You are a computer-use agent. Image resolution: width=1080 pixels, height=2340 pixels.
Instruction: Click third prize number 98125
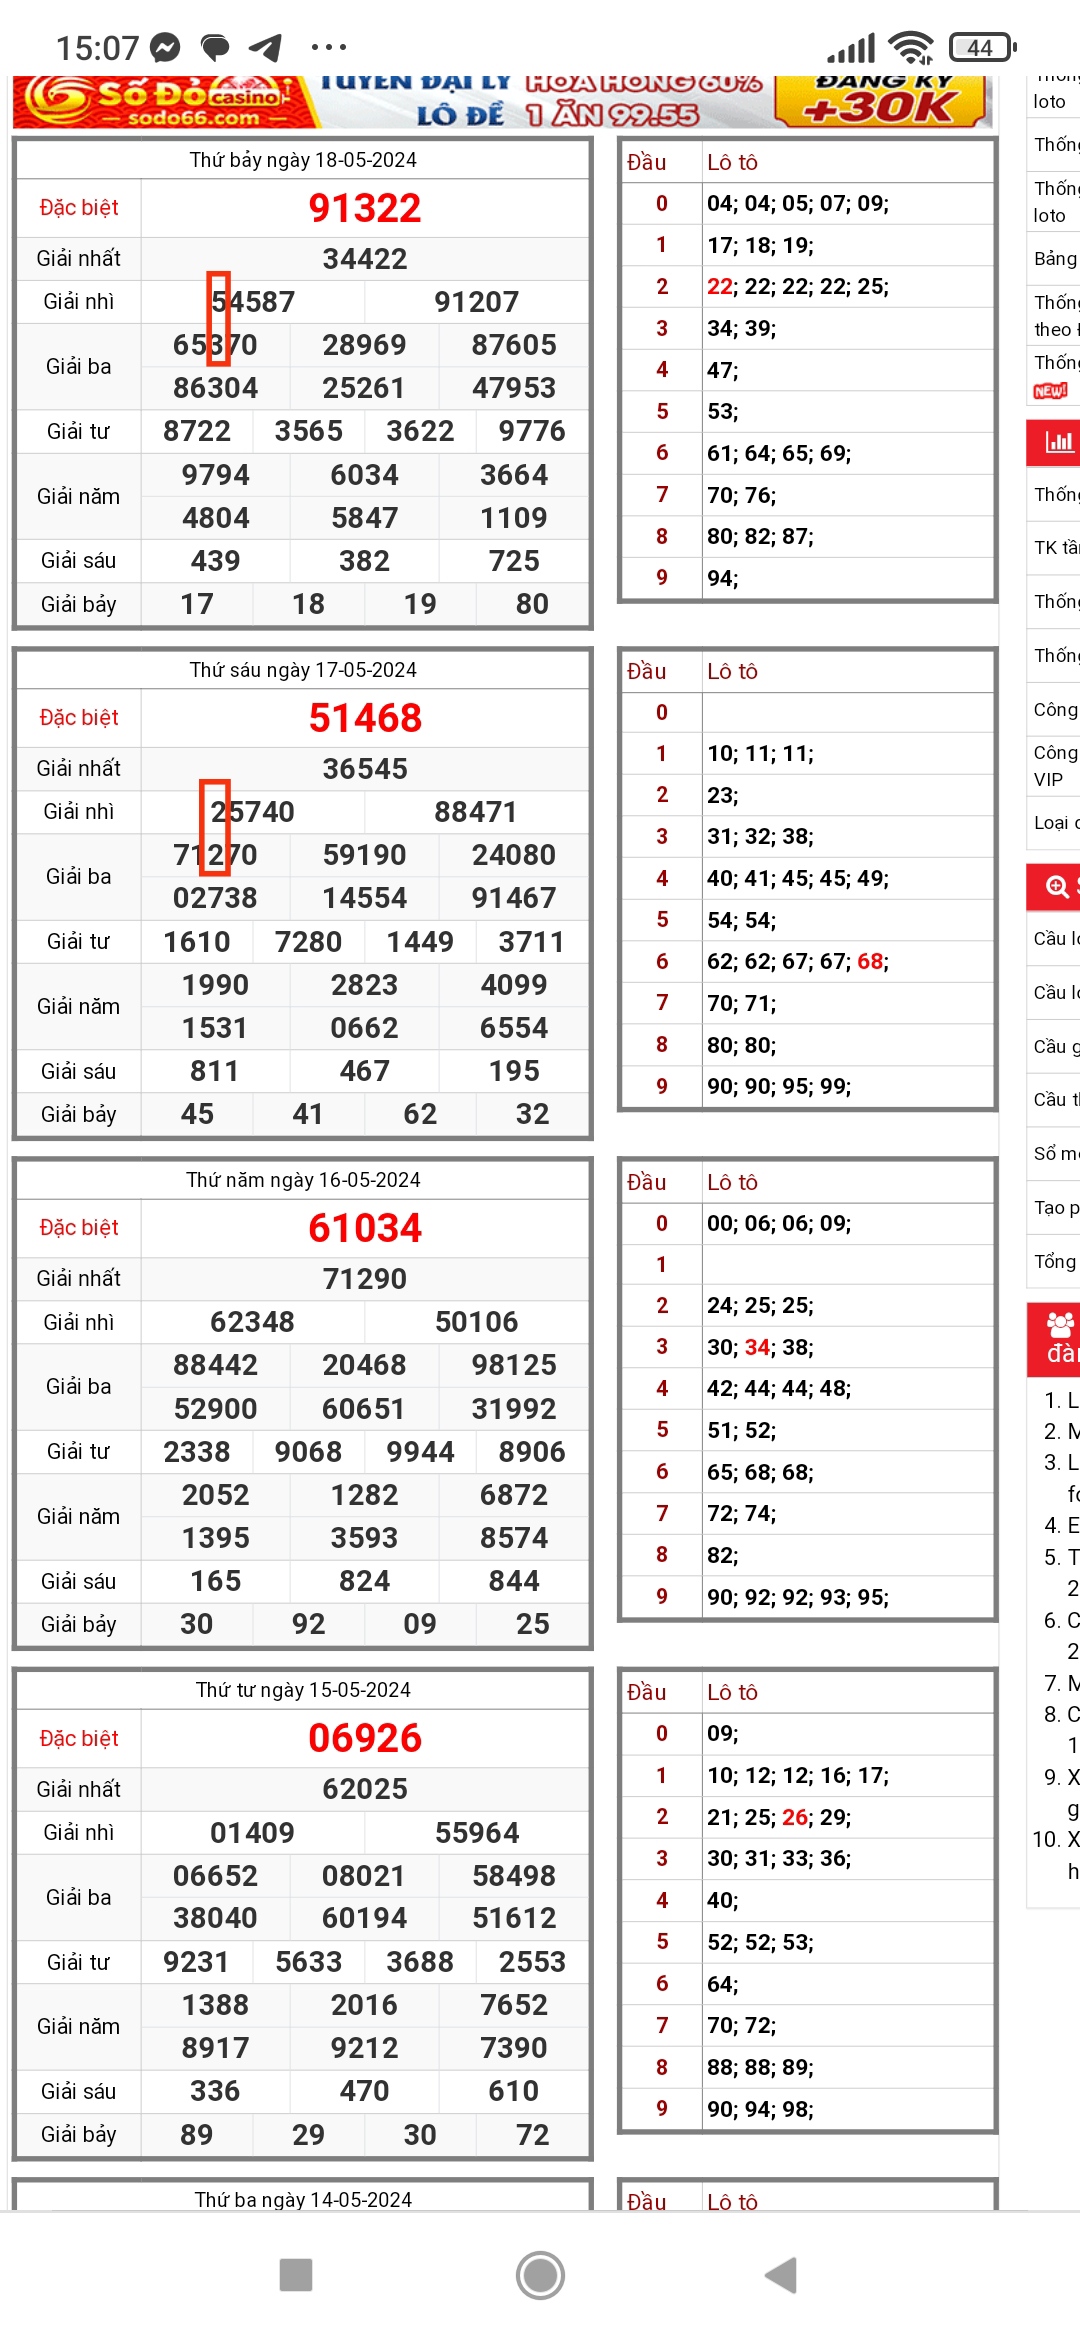pyautogui.click(x=514, y=1365)
